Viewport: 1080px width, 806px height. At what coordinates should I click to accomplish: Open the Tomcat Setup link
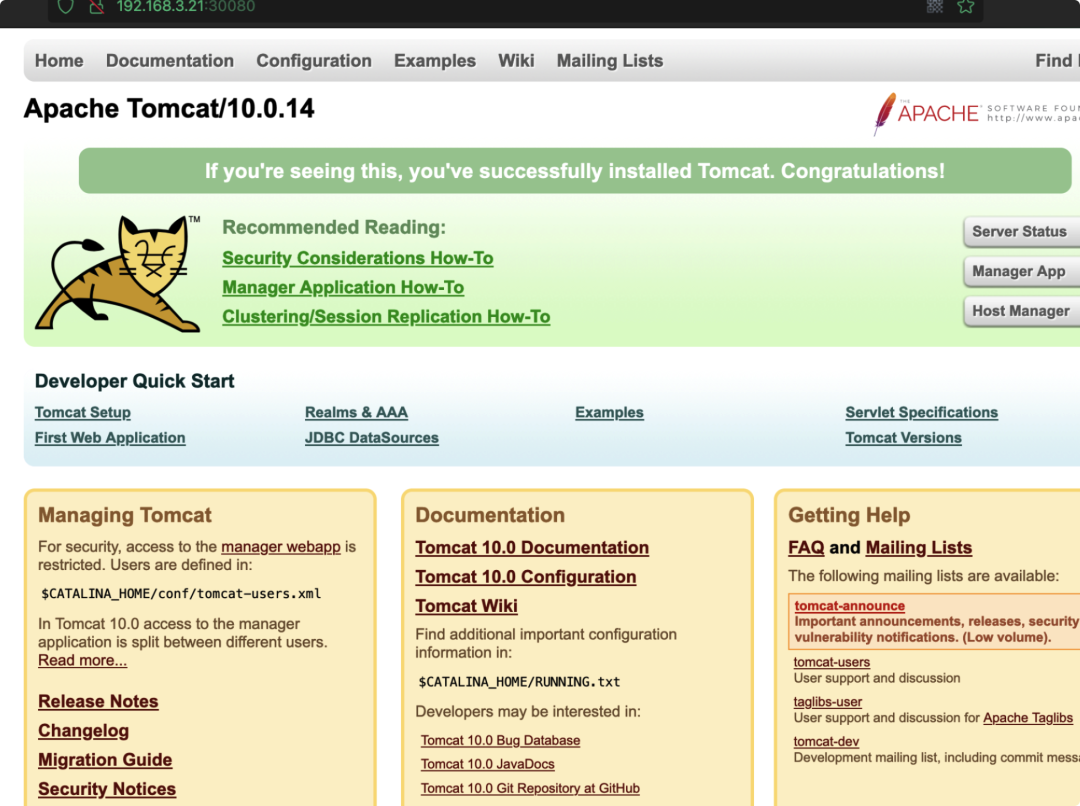(83, 413)
